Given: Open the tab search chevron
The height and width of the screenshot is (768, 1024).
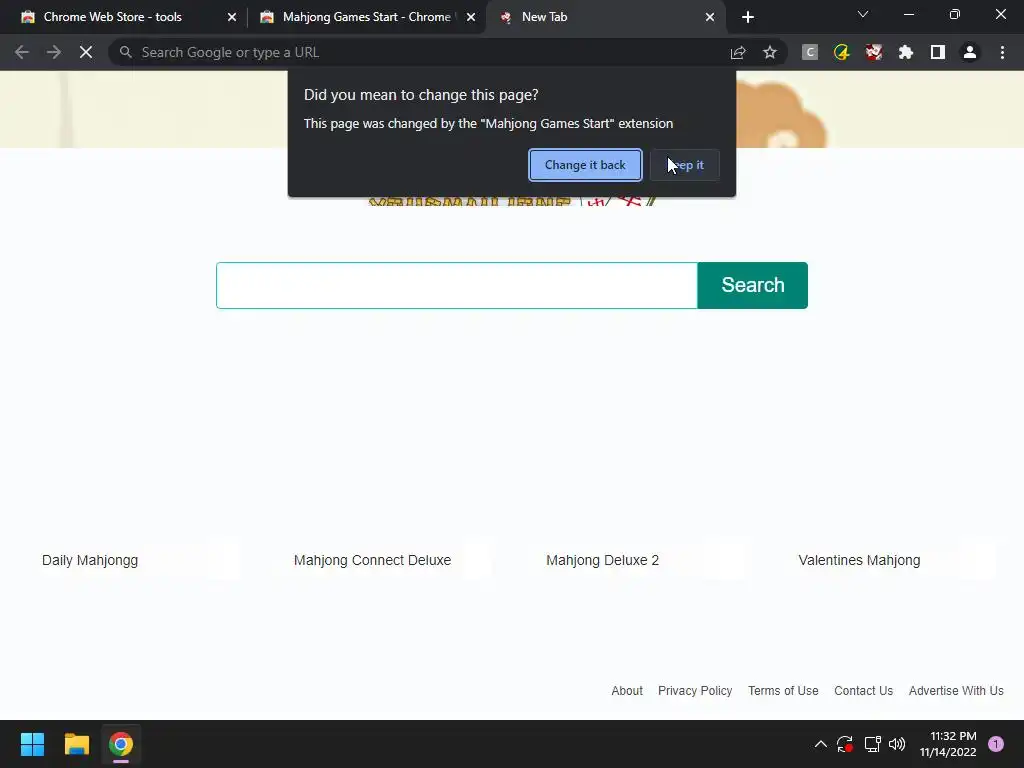Looking at the screenshot, I should tap(863, 14).
